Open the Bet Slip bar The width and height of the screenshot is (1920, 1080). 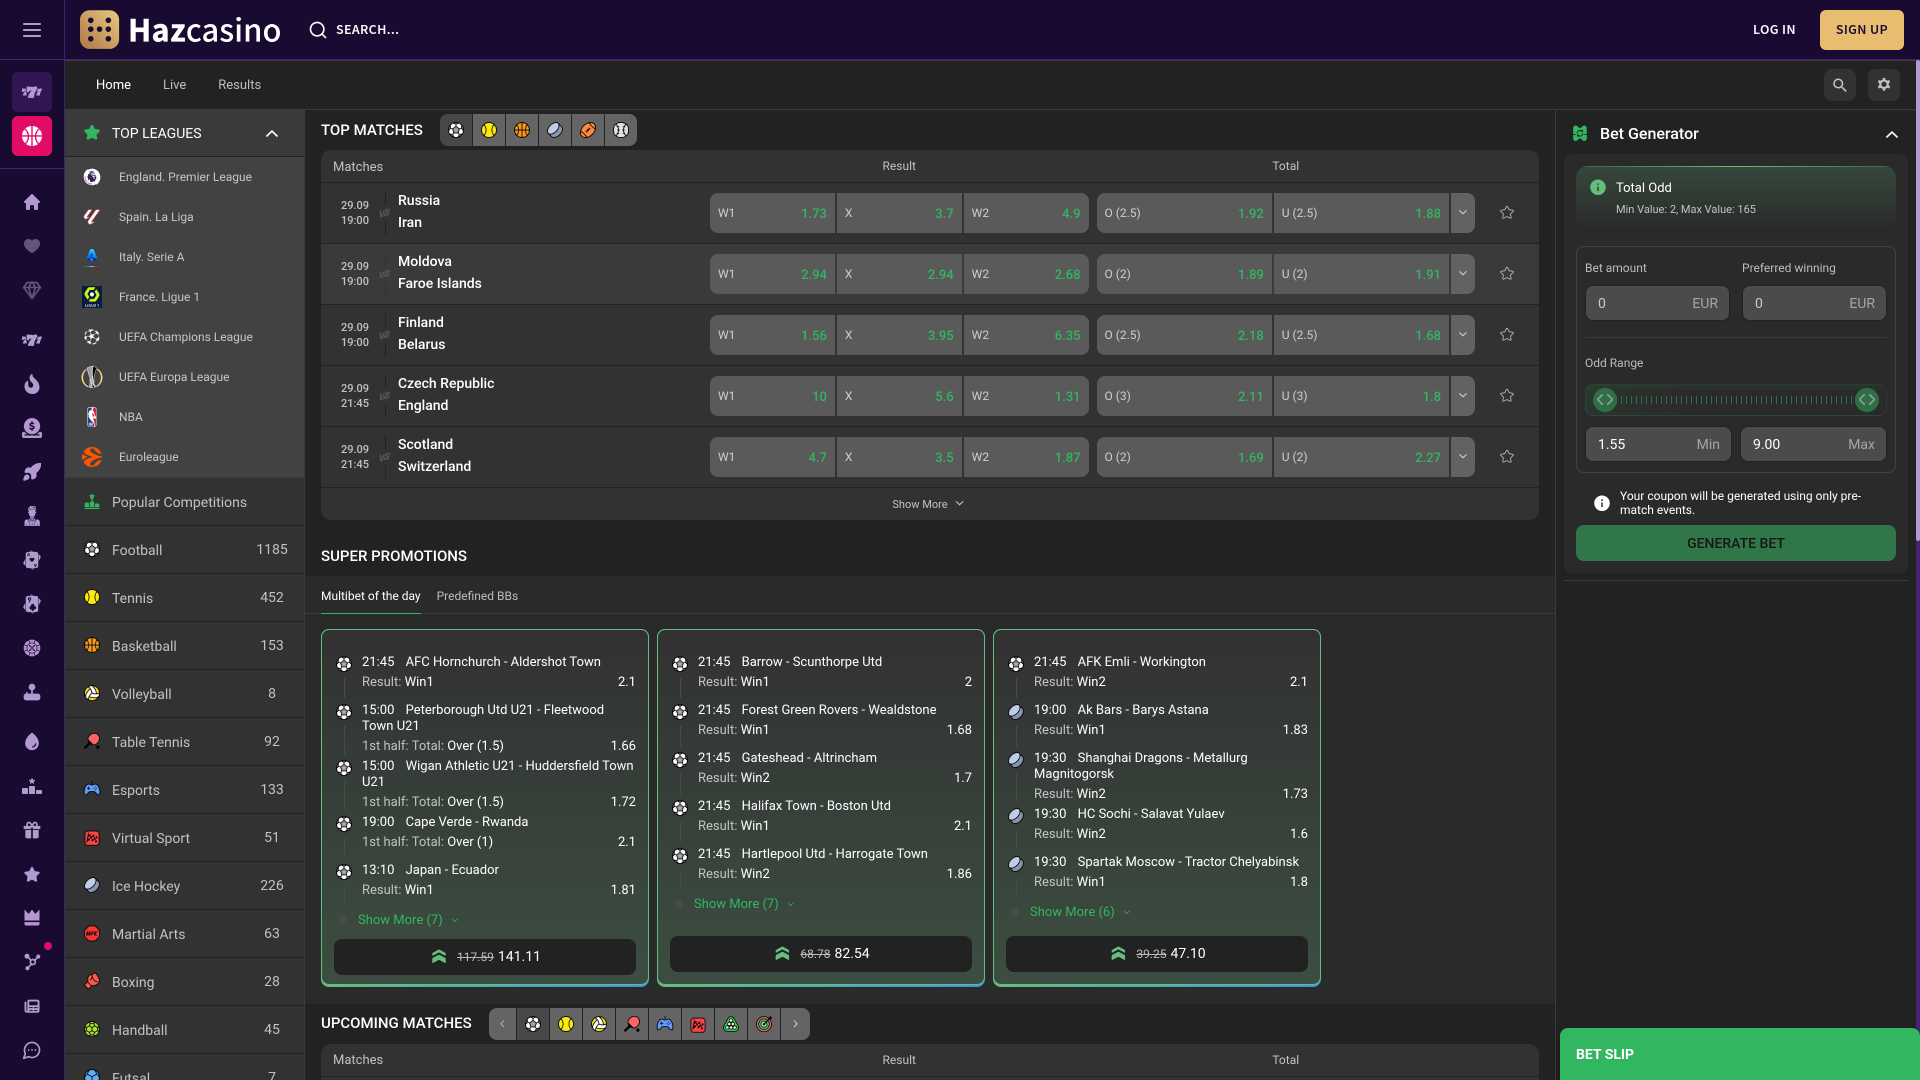tap(1738, 1054)
